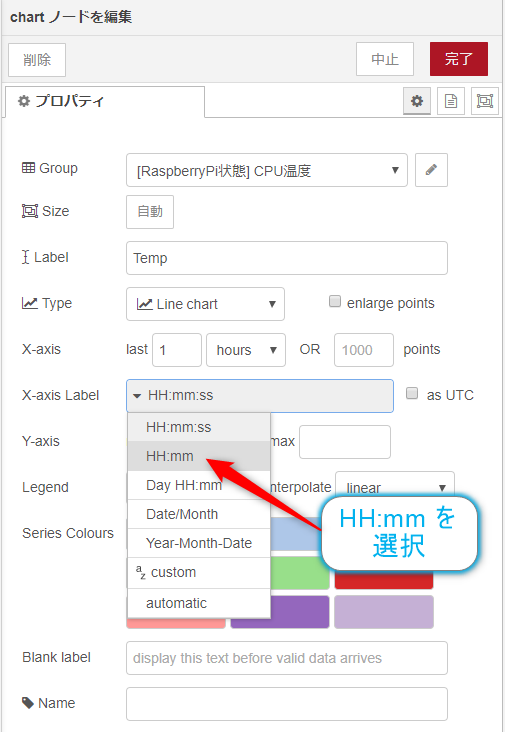Click the Blank label text field
The height and width of the screenshot is (732, 505).
(287, 658)
